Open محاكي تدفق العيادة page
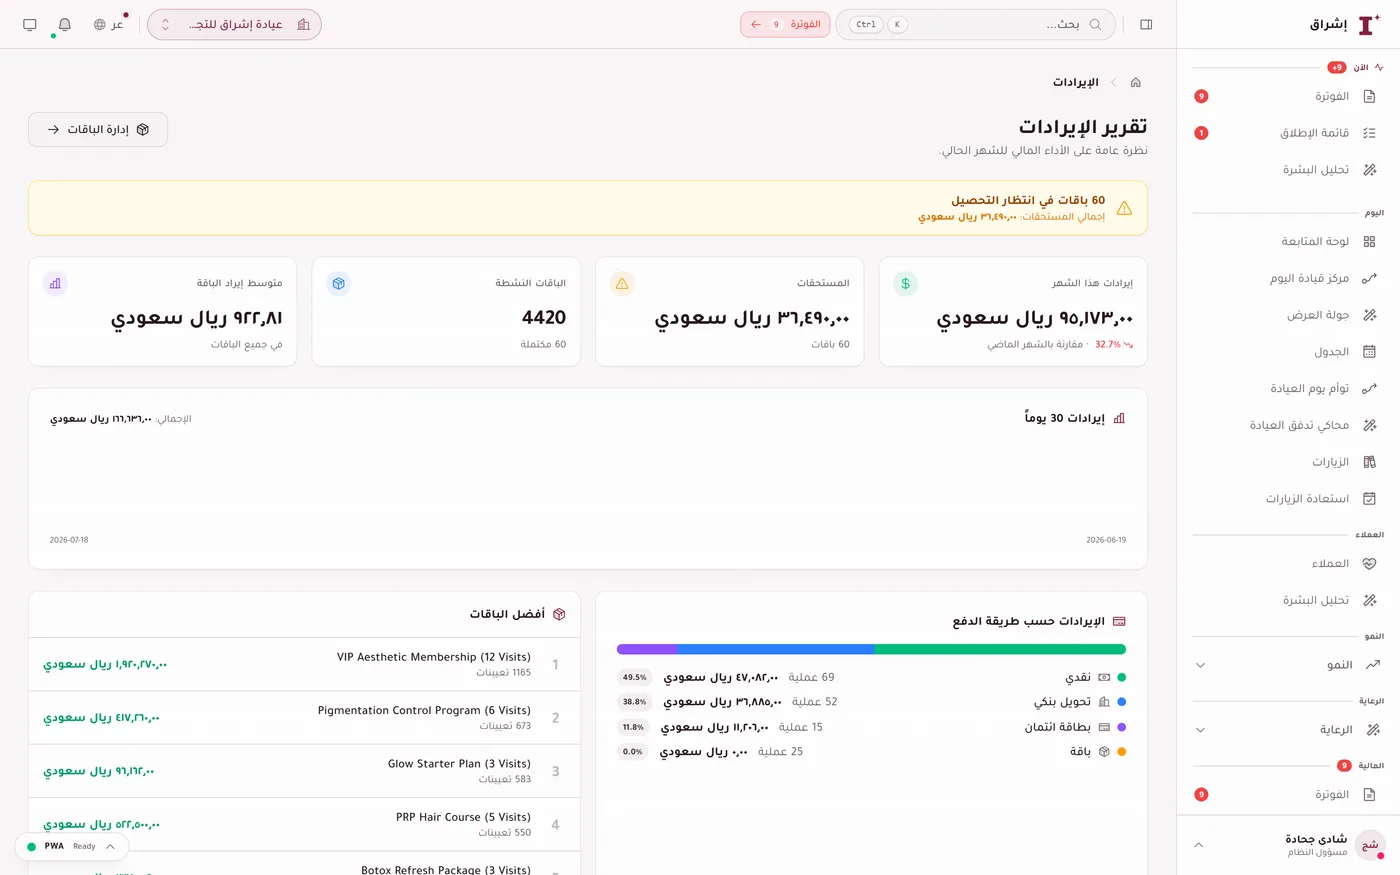Viewport: 1400px width, 875px height. coord(1288,425)
